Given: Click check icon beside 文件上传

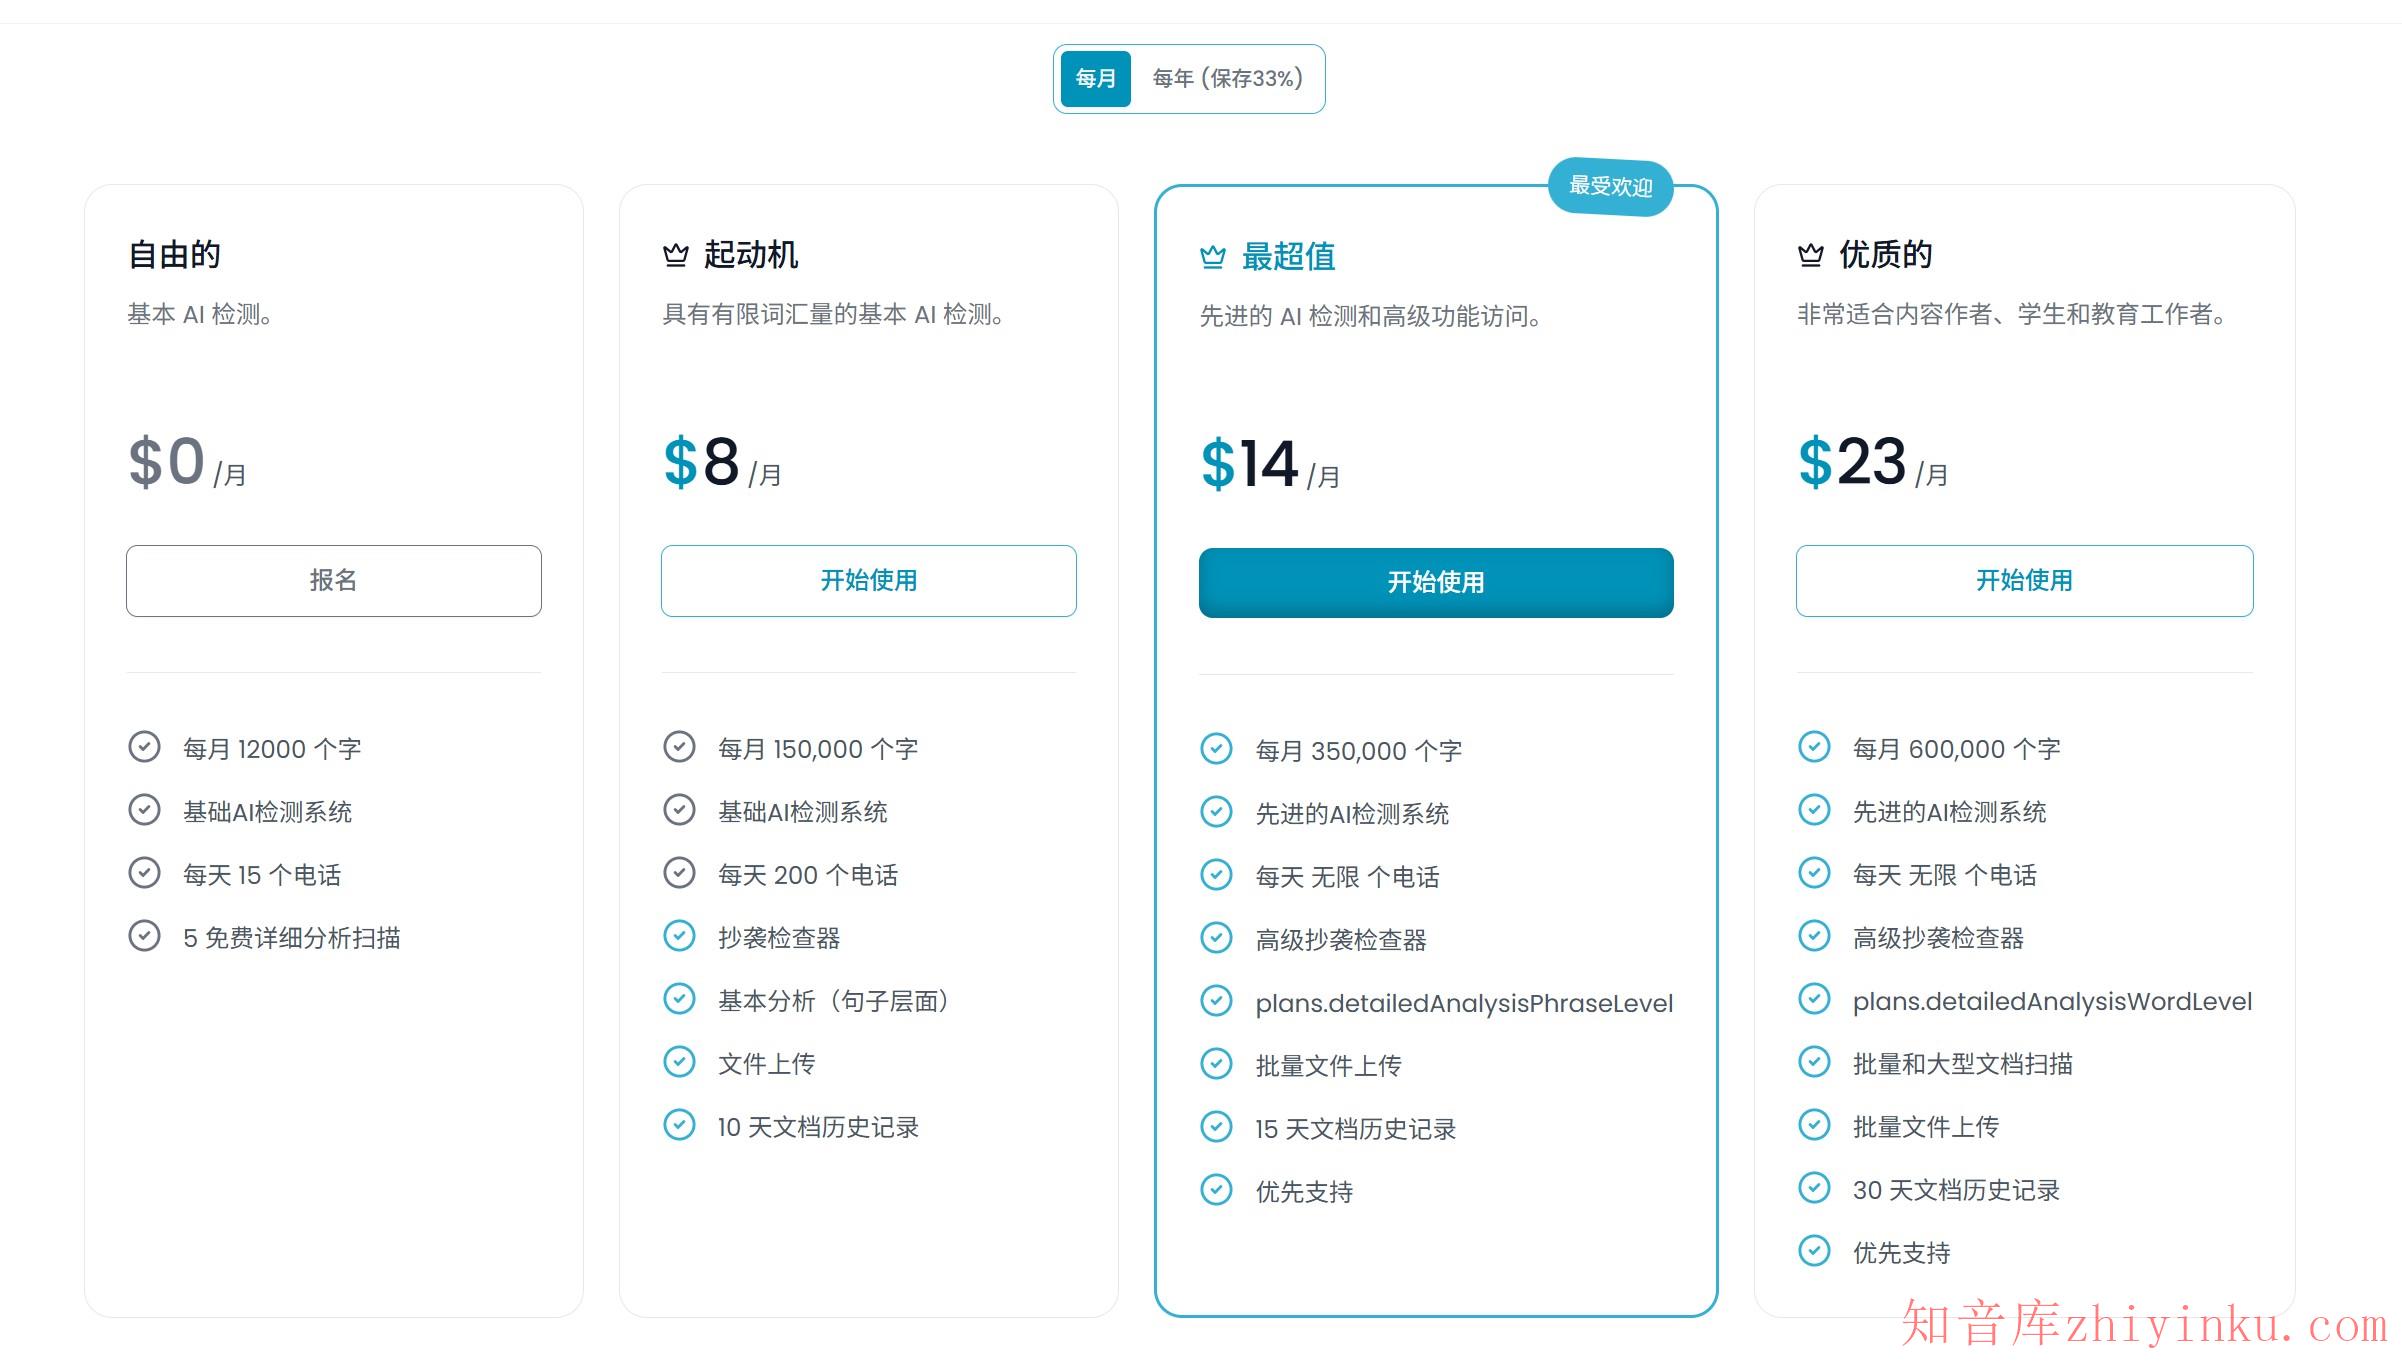Looking at the screenshot, I should [679, 1062].
